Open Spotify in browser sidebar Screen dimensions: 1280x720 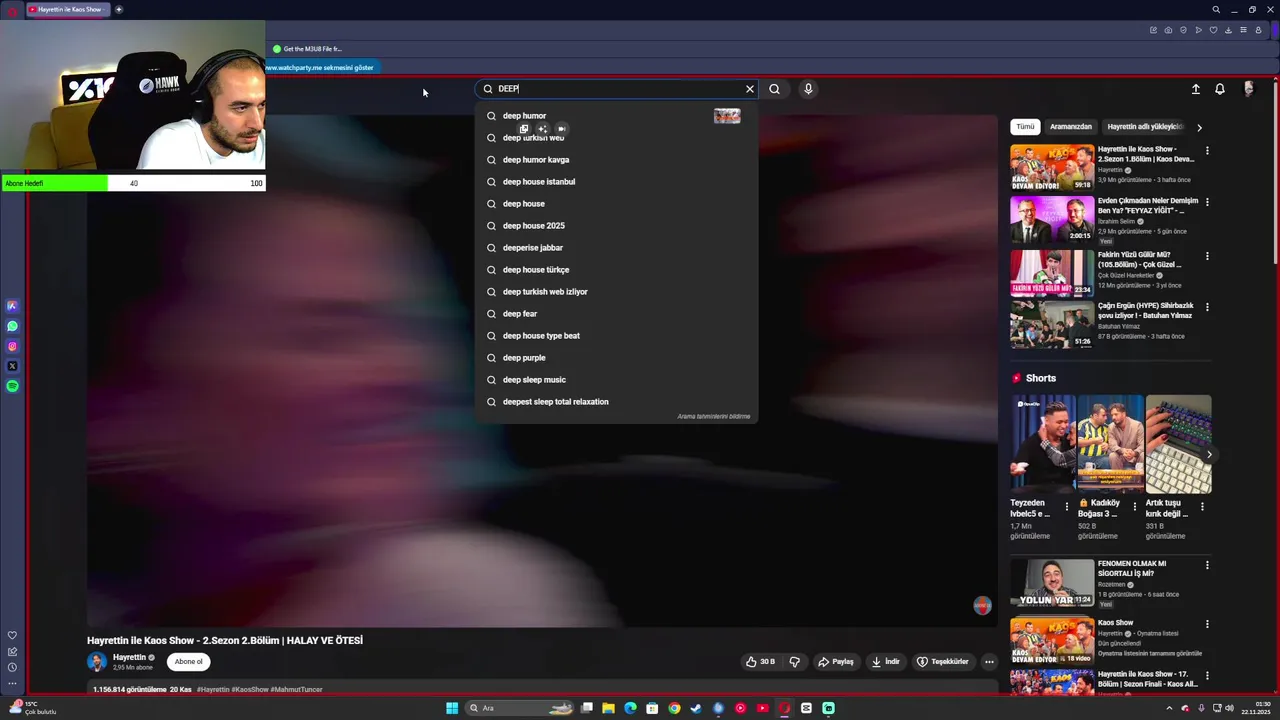12,386
